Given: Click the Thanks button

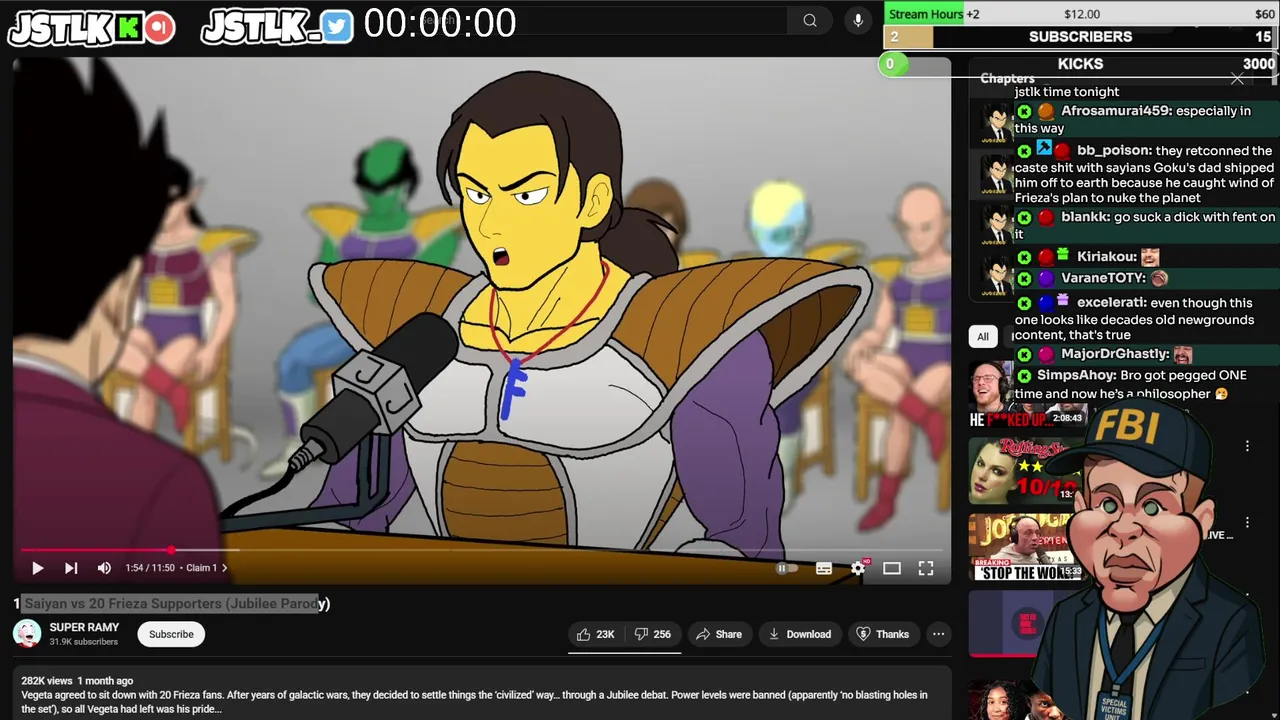Looking at the screenshot, I should pos(883,634).
